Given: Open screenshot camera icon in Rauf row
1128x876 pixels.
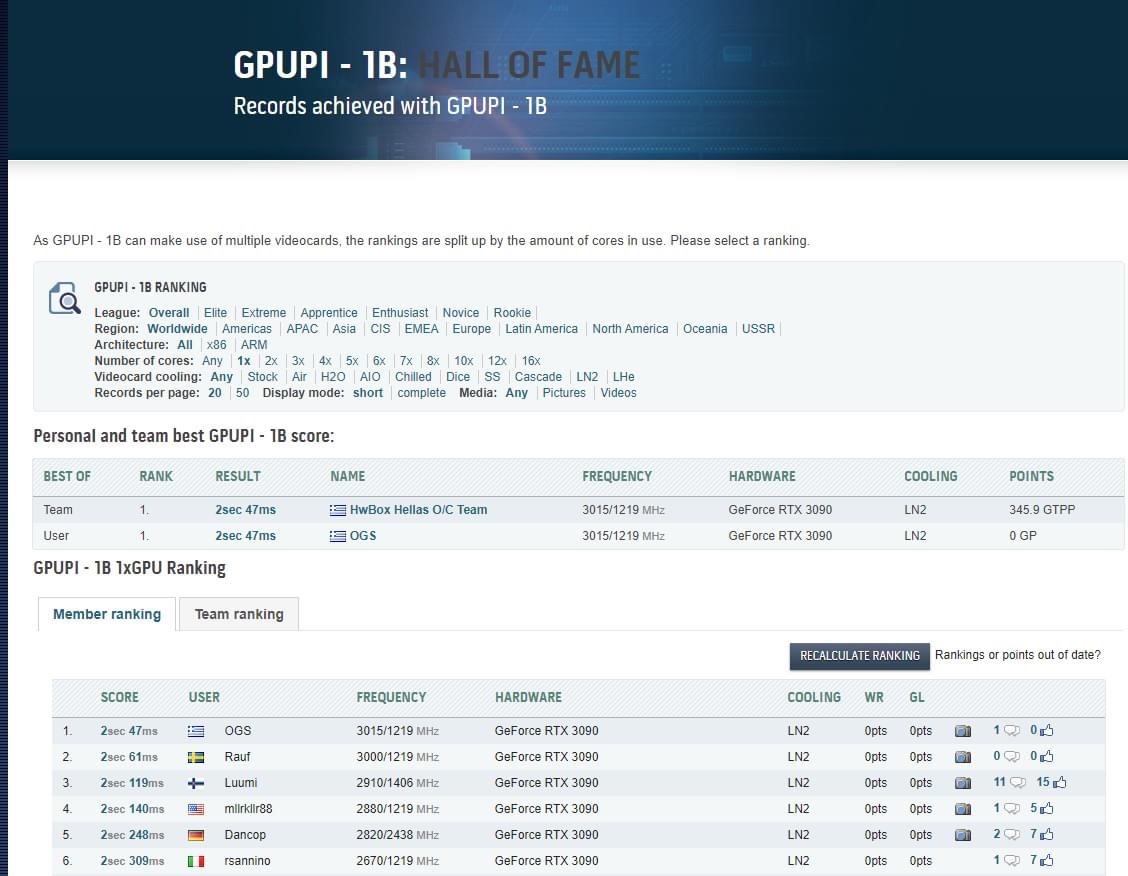Looking at the screenshot, I should pyautogui.click(x=963, y=757).
